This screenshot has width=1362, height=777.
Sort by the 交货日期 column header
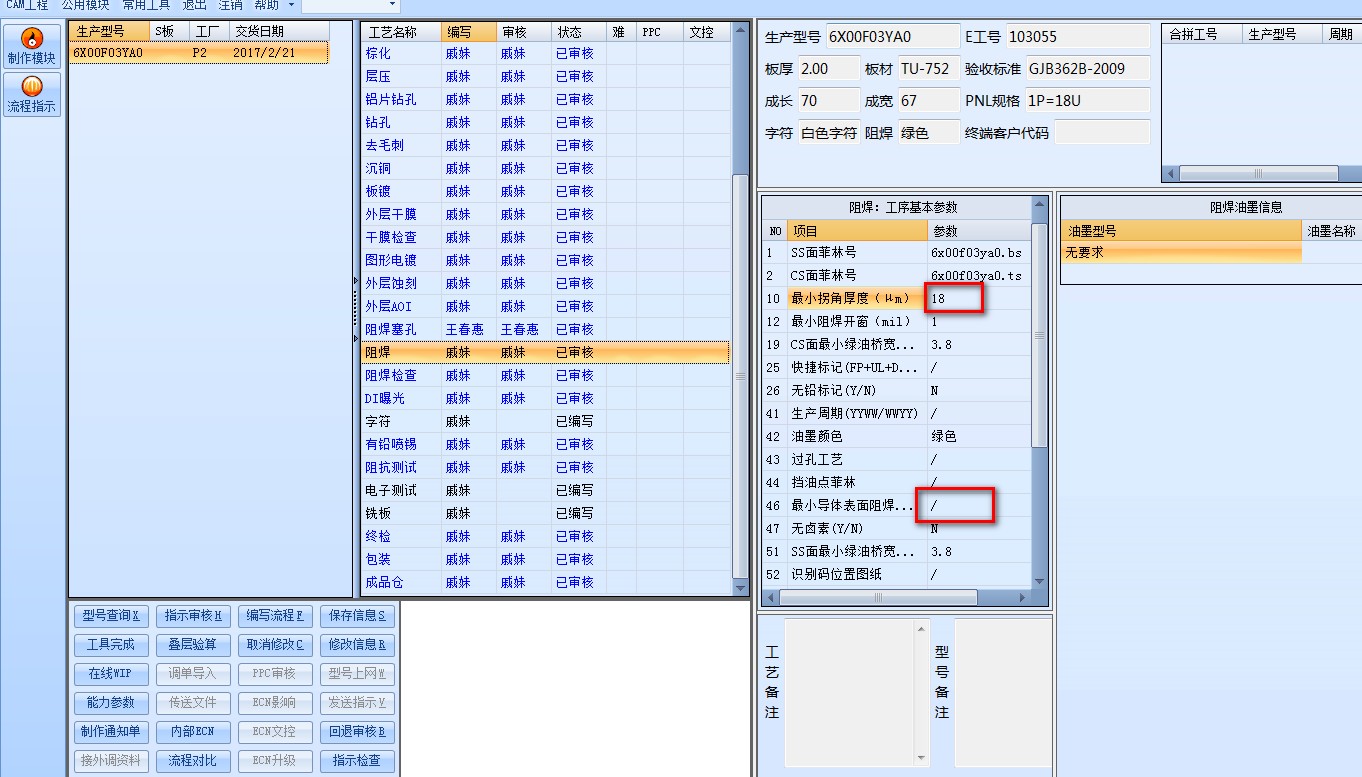[278, 32]
